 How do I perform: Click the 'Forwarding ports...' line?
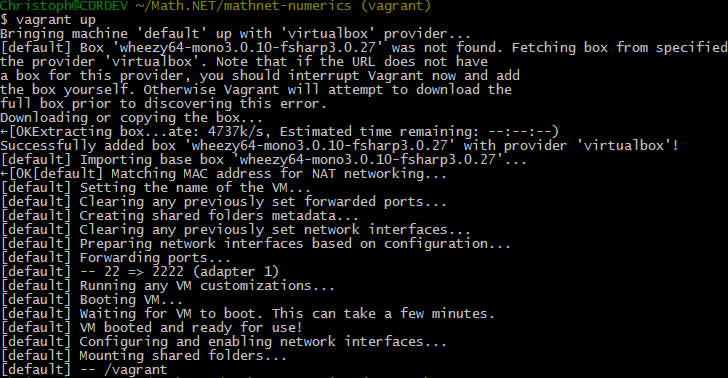pyautogui.click(x=115, y=258)
